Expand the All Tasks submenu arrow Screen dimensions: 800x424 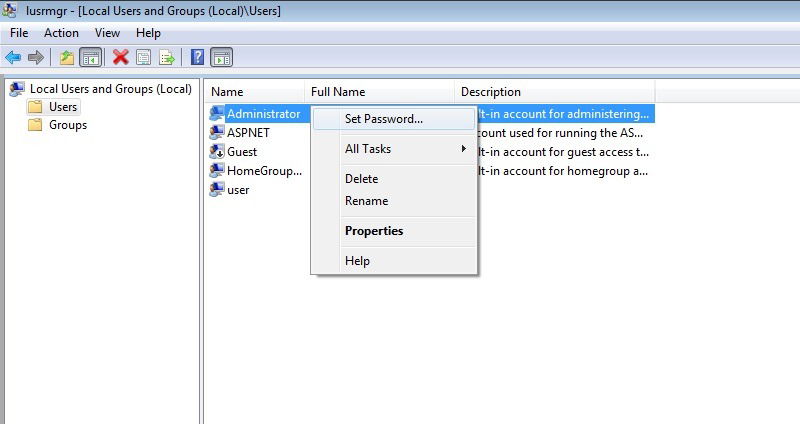point(463,148)
